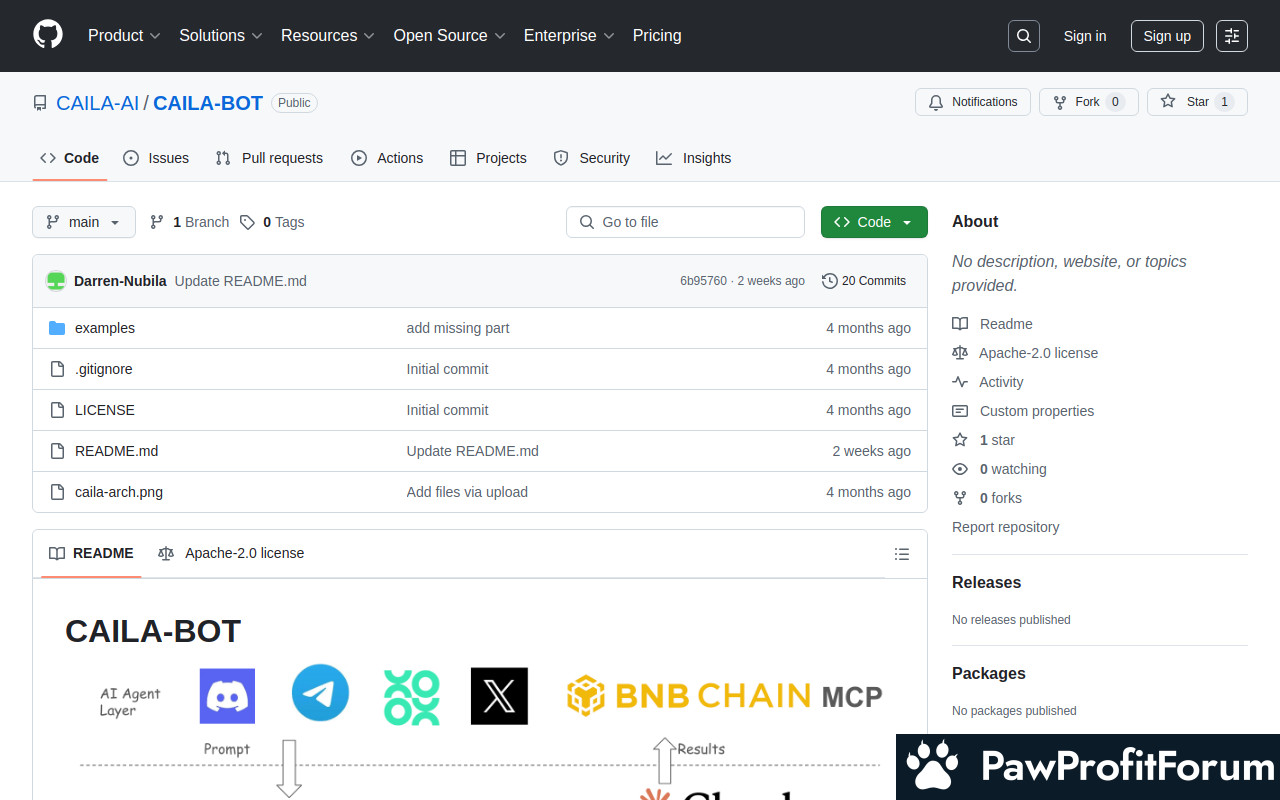The image size is (1280, 800).
Task: Open the Notifications bell button
Action: 972,102
